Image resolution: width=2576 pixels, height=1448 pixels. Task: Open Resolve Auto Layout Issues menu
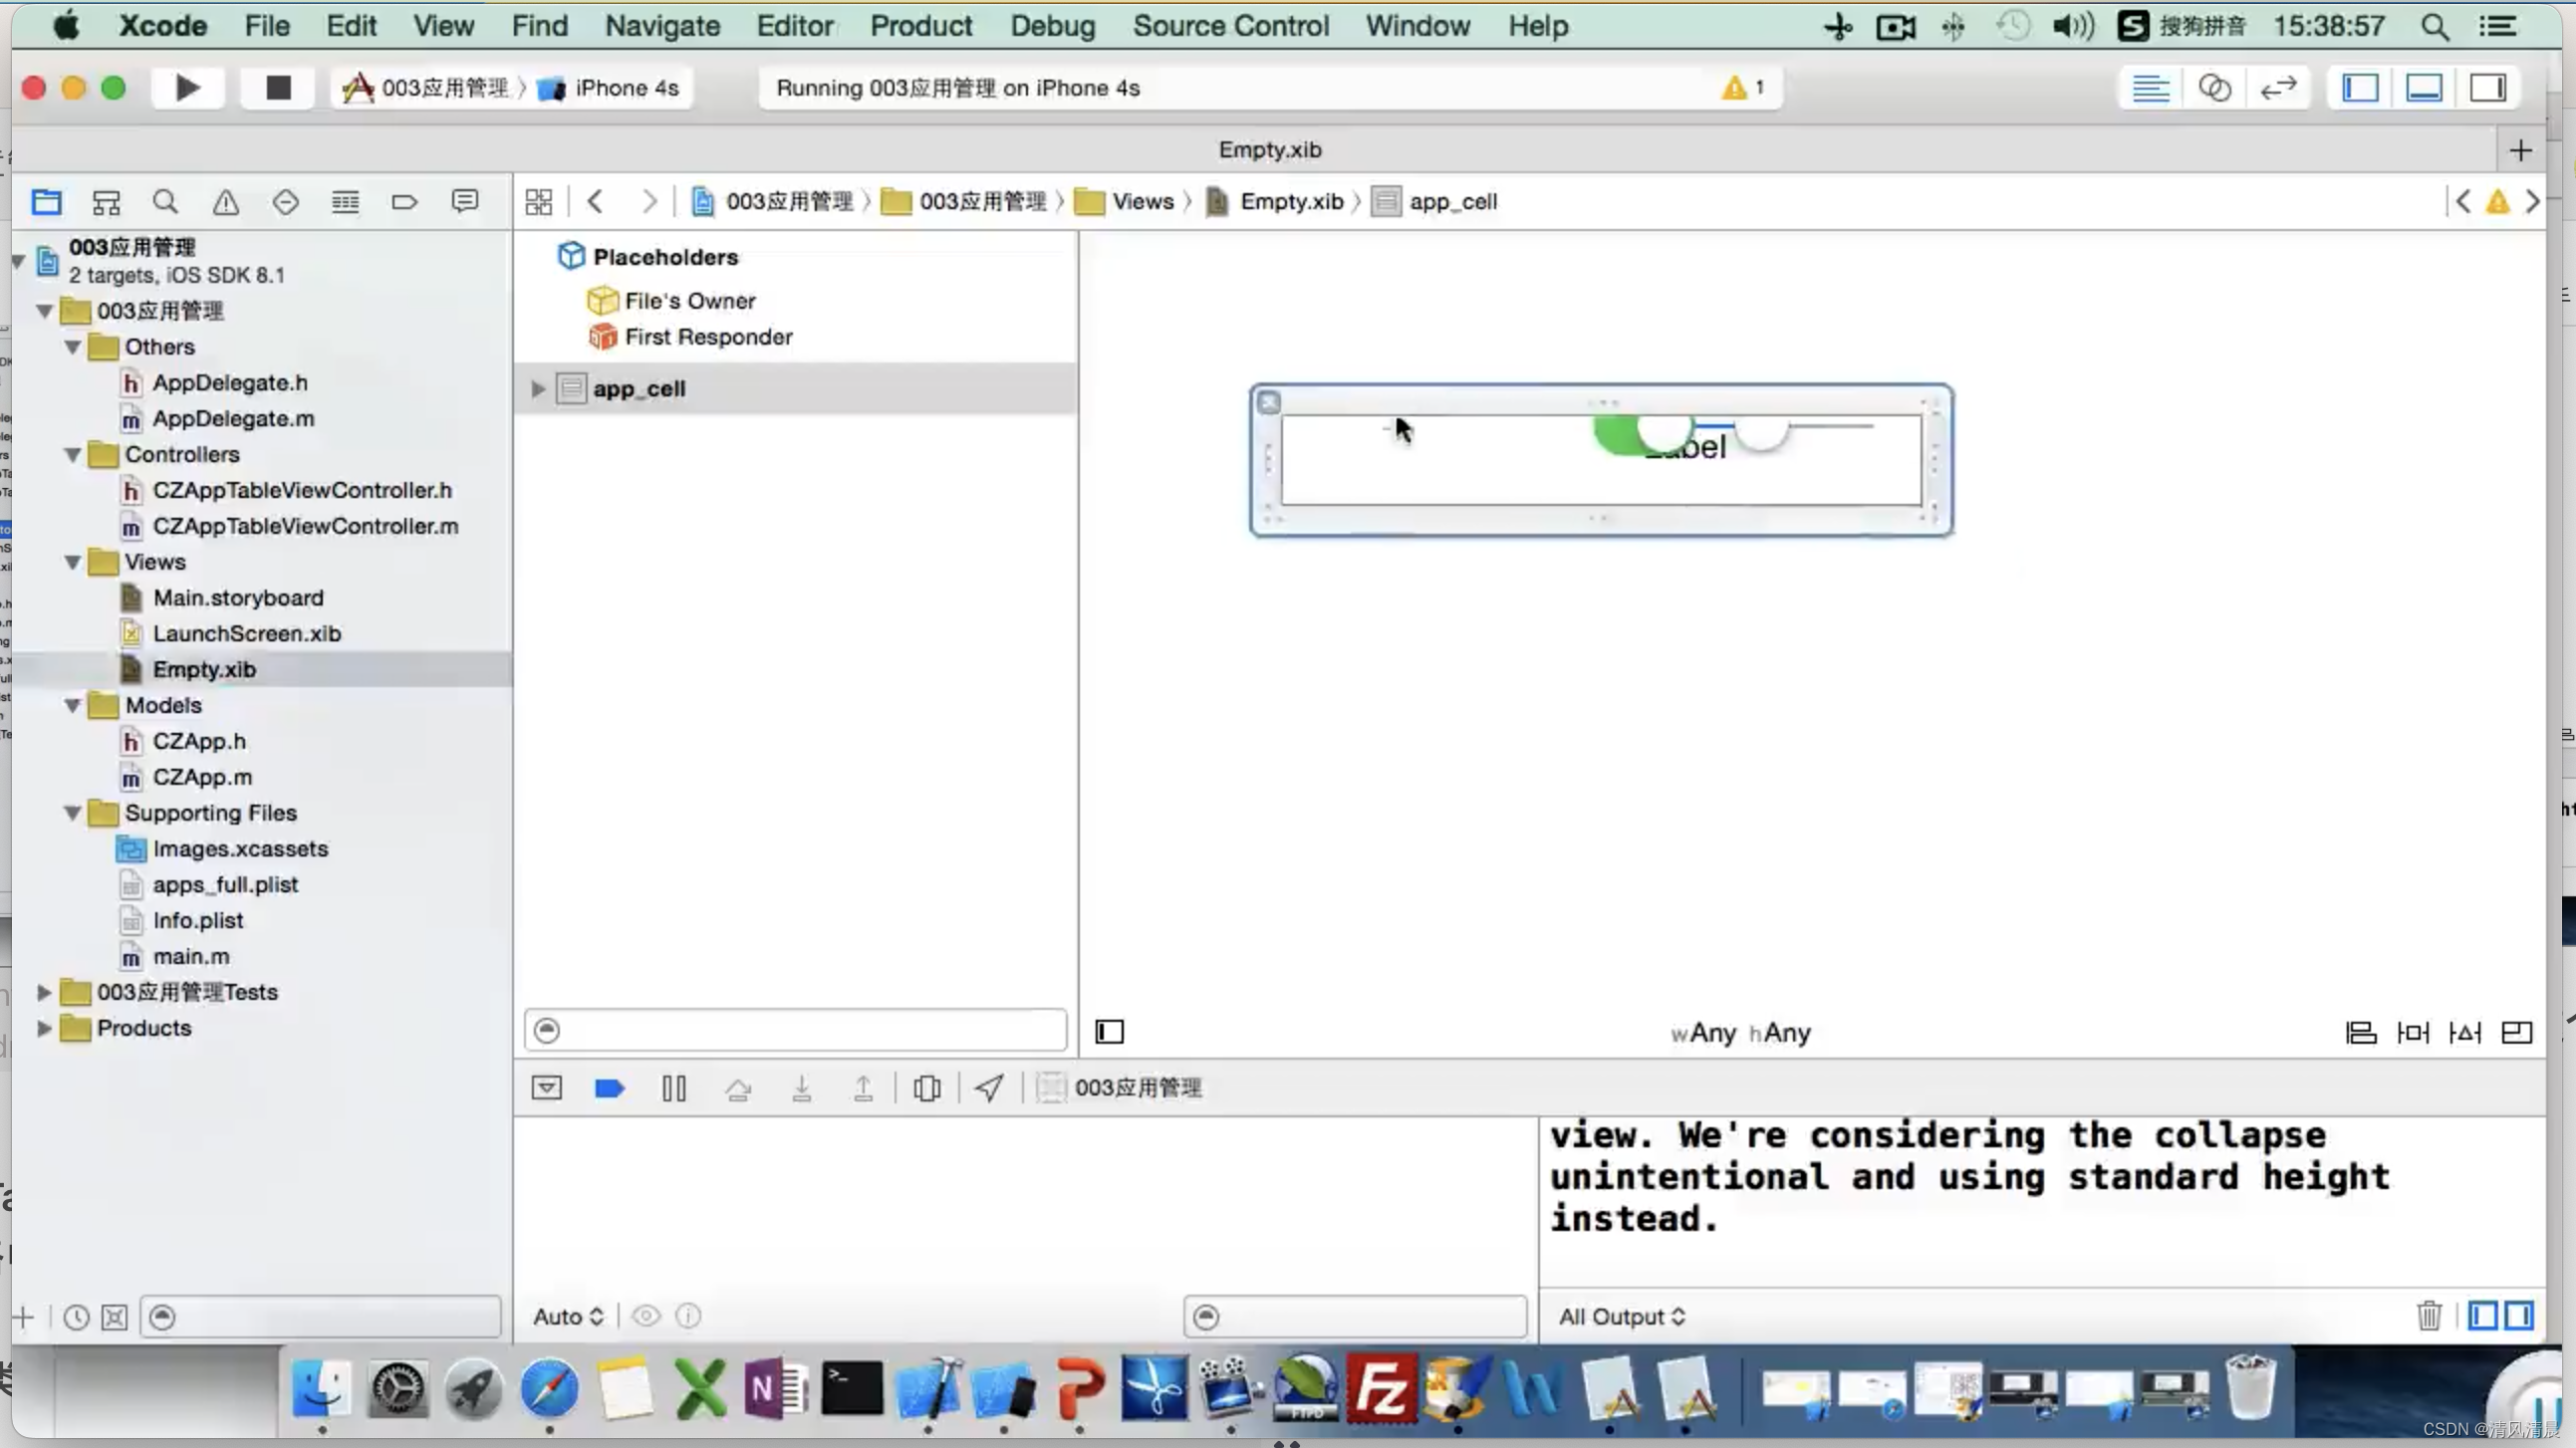coord(2465,1032)
